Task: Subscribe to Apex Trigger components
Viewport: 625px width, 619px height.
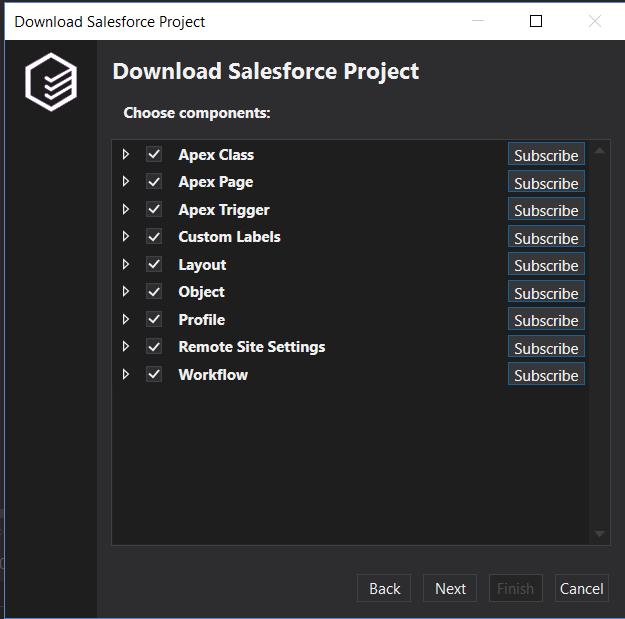Action: pyautogui.click(x=546, y=211)
